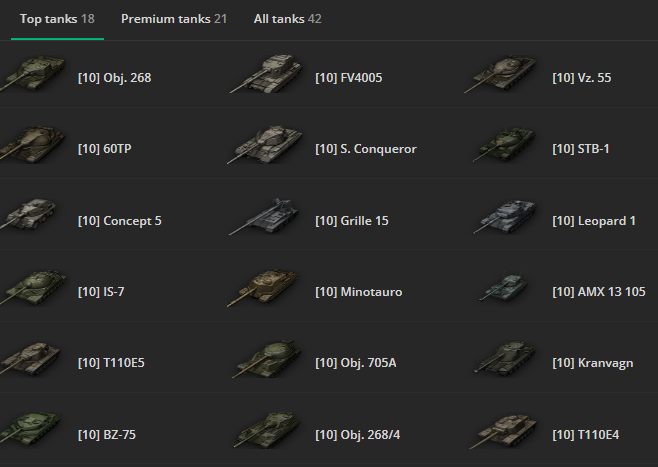Screen dimensions: 658x467
Task: Click the Kranvagn tank icon
Action: pos(504,359)
